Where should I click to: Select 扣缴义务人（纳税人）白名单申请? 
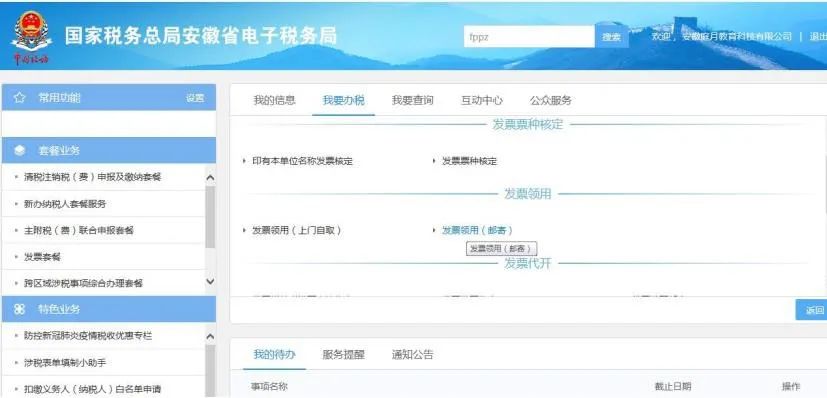point(92,390)
